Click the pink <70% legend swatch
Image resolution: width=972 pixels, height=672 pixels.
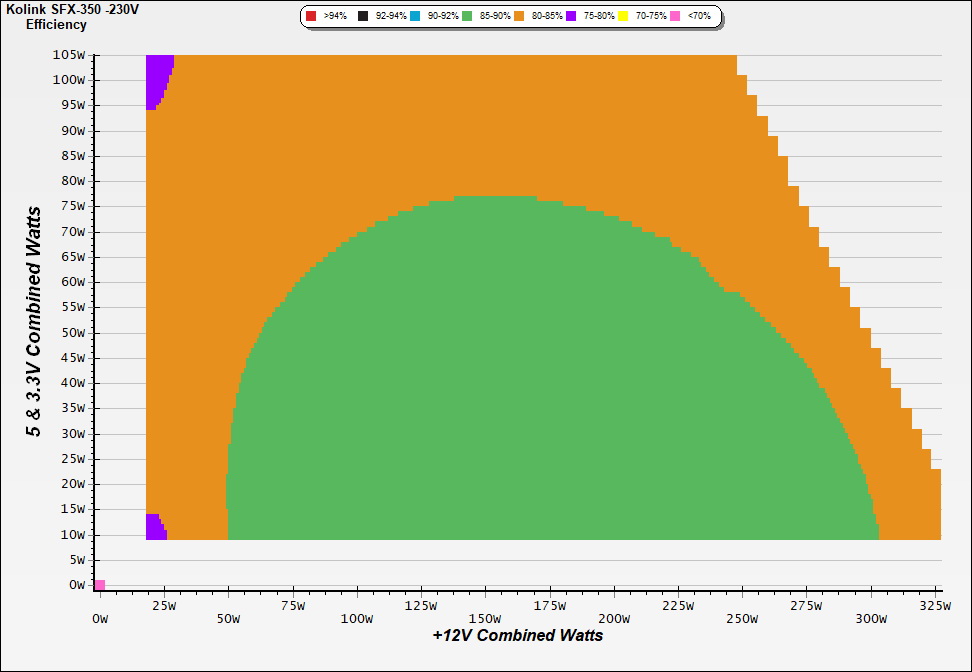(x=675, y=17)
